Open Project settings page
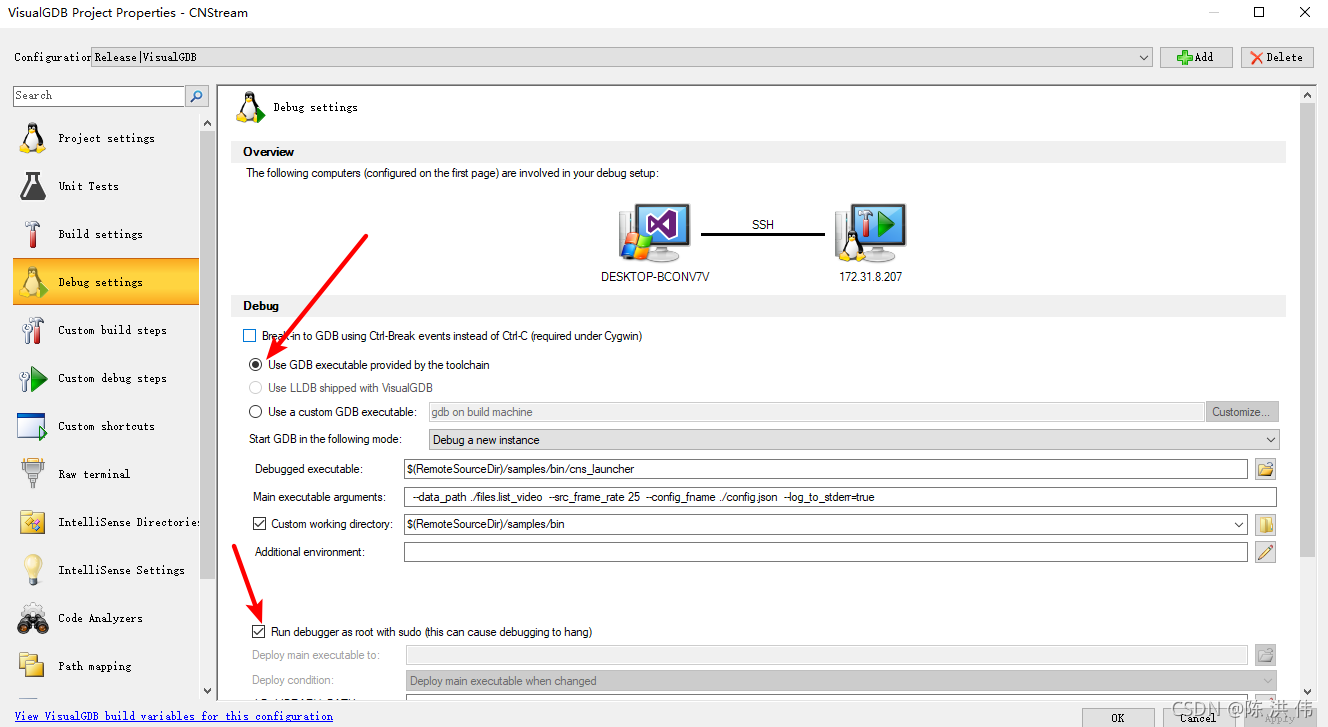 pos(106,138)
